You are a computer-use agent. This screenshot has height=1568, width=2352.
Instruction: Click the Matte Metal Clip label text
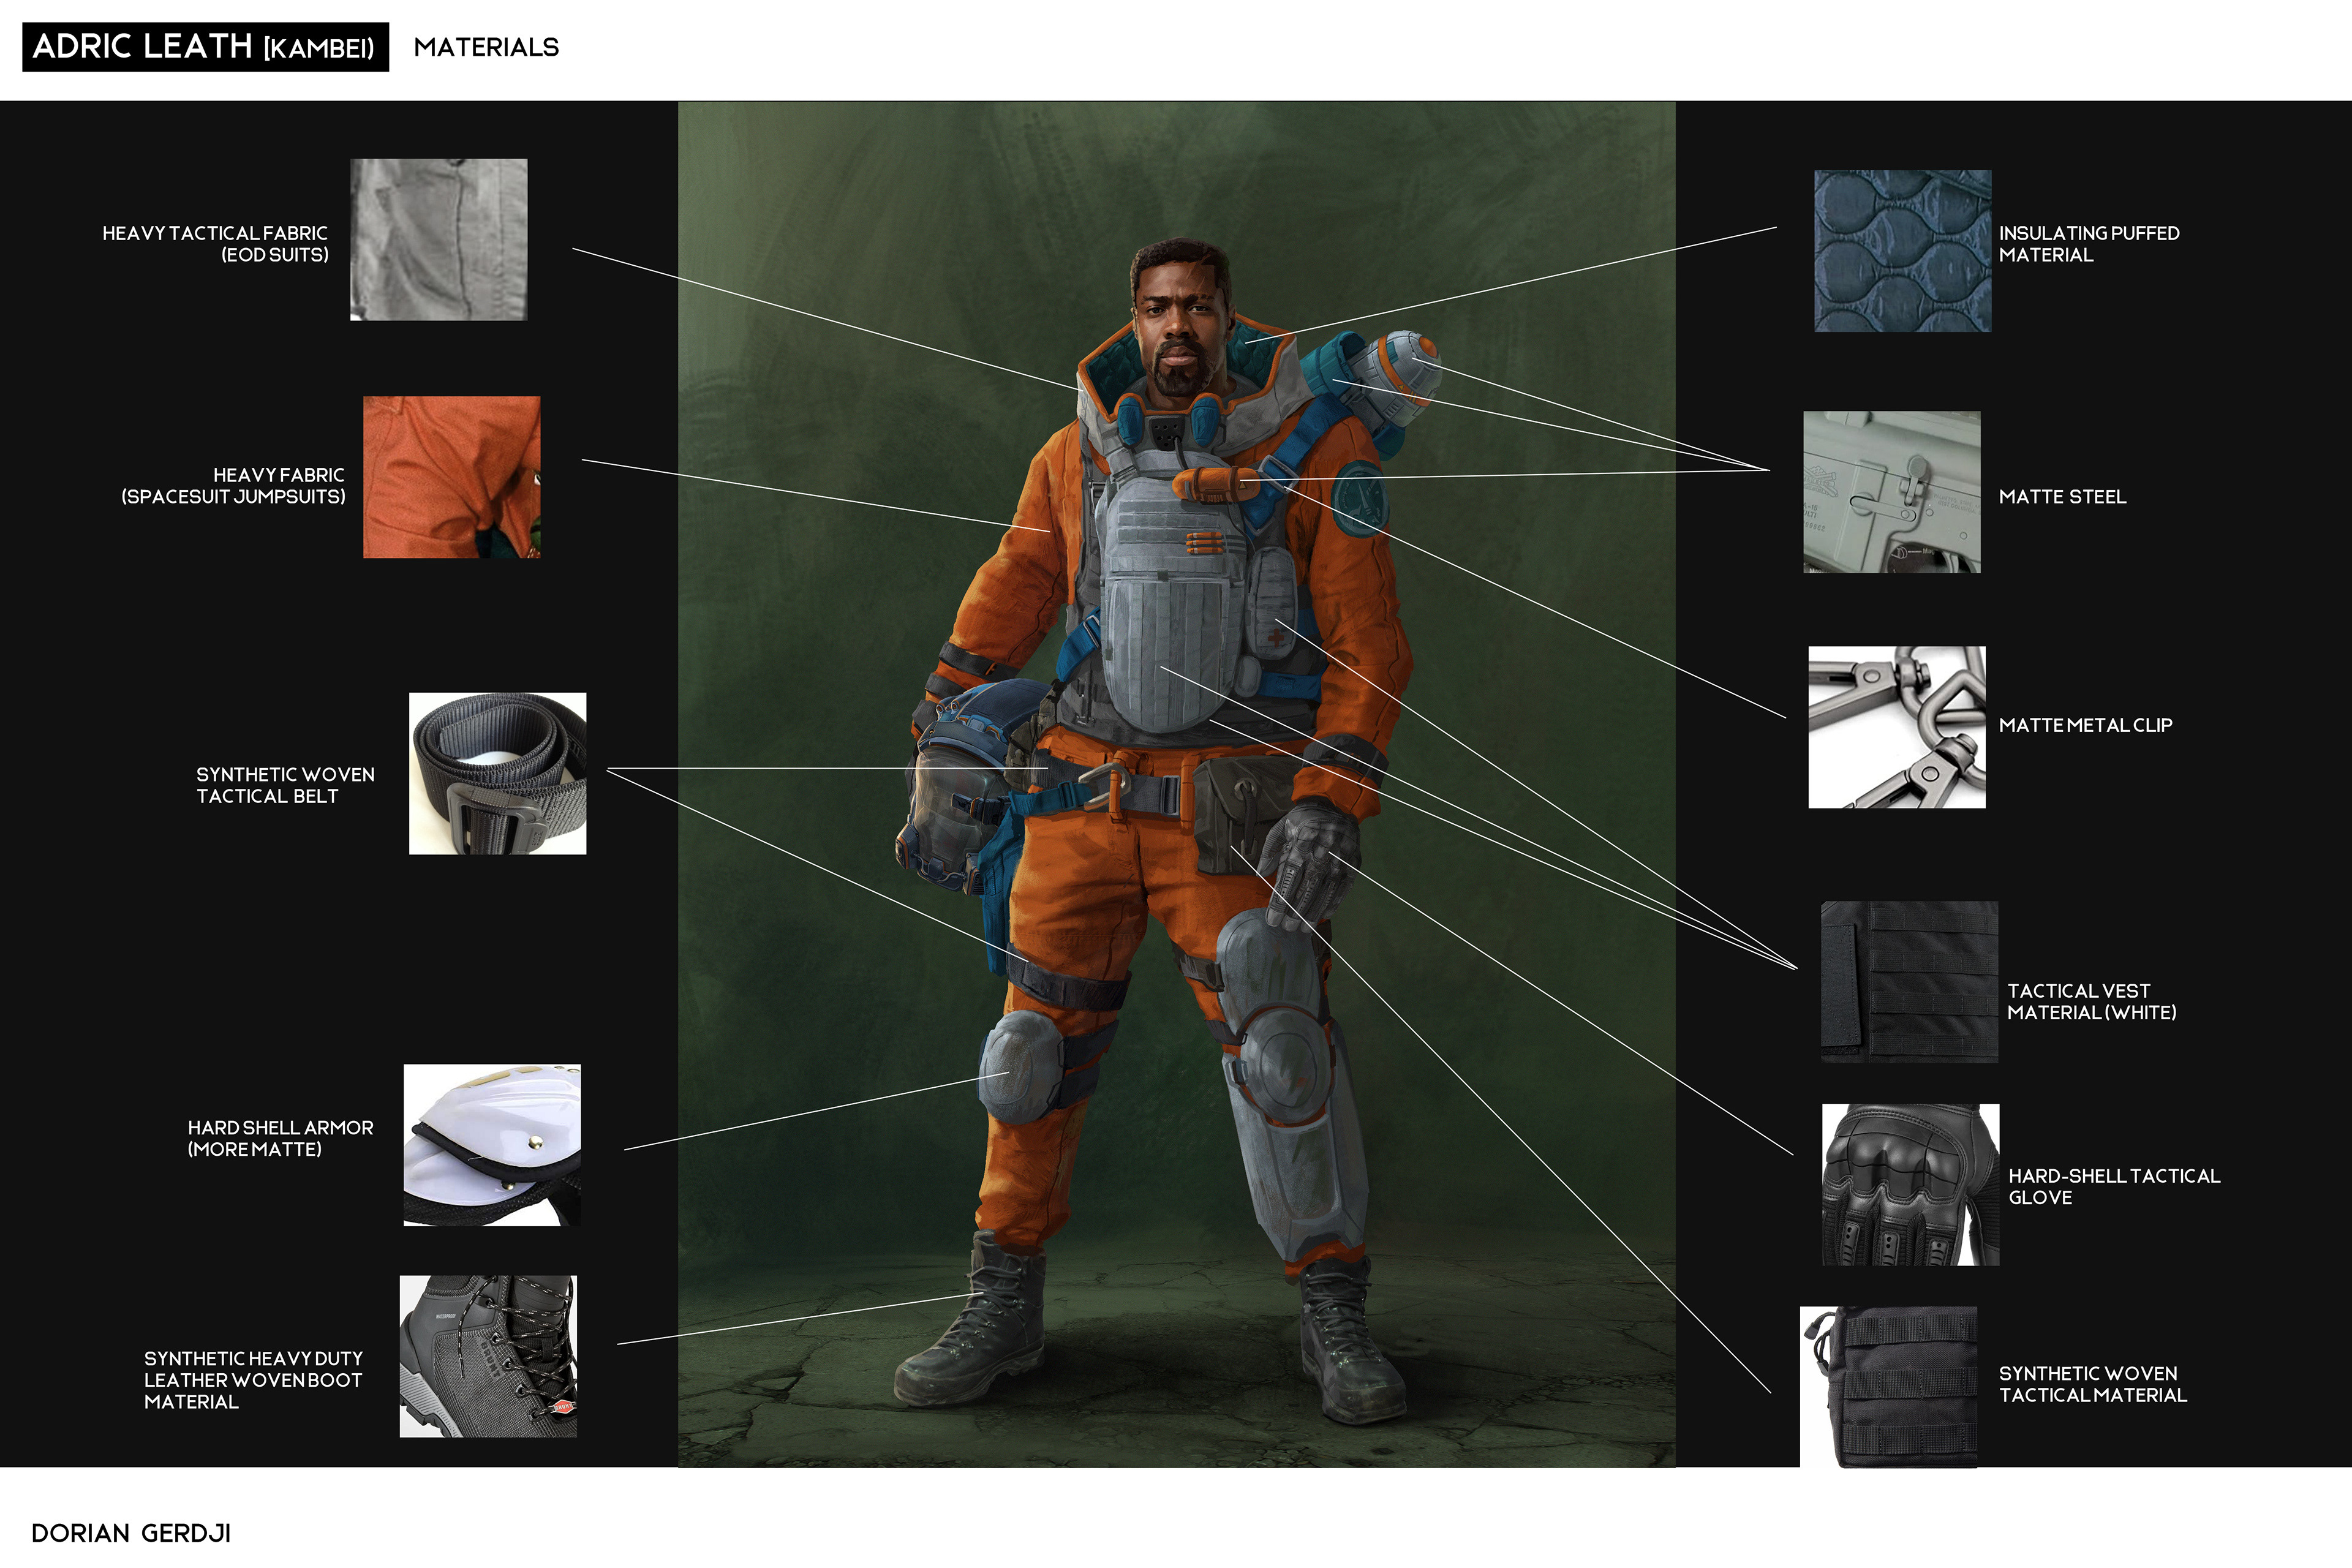coord(2085,725)
